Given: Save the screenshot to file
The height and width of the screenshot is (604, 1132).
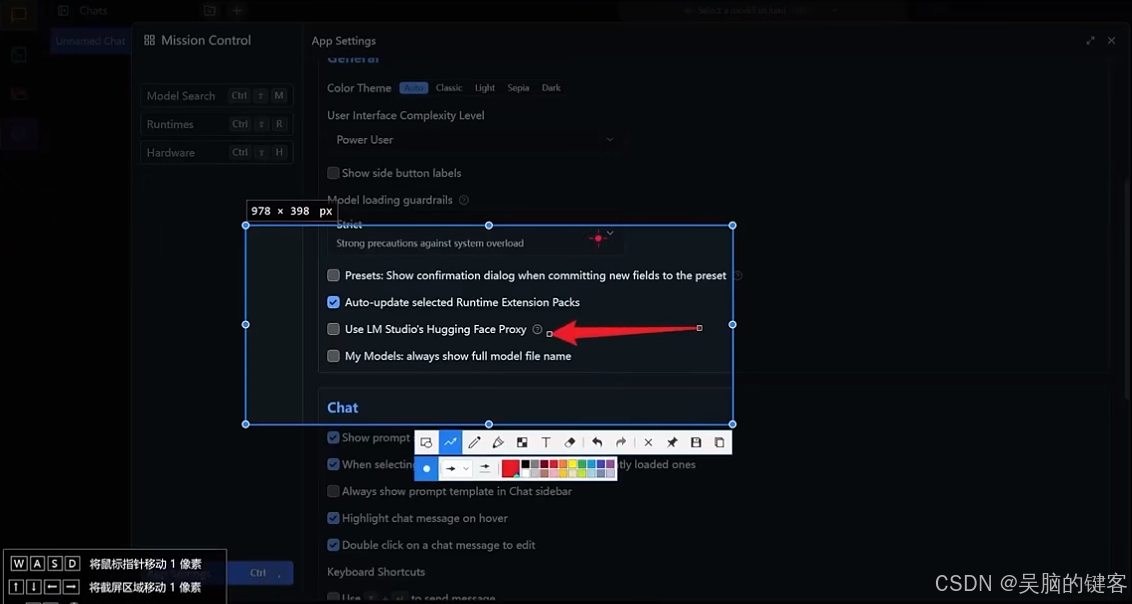Looking at the screenshot, I should 696,442.
